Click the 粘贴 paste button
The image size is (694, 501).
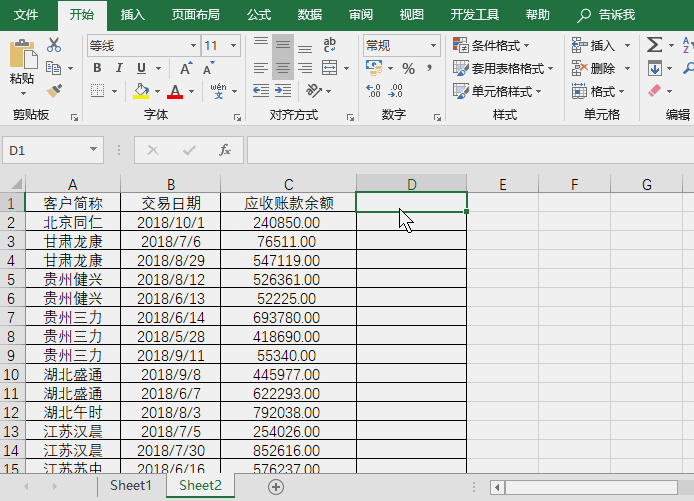(21, 62)
